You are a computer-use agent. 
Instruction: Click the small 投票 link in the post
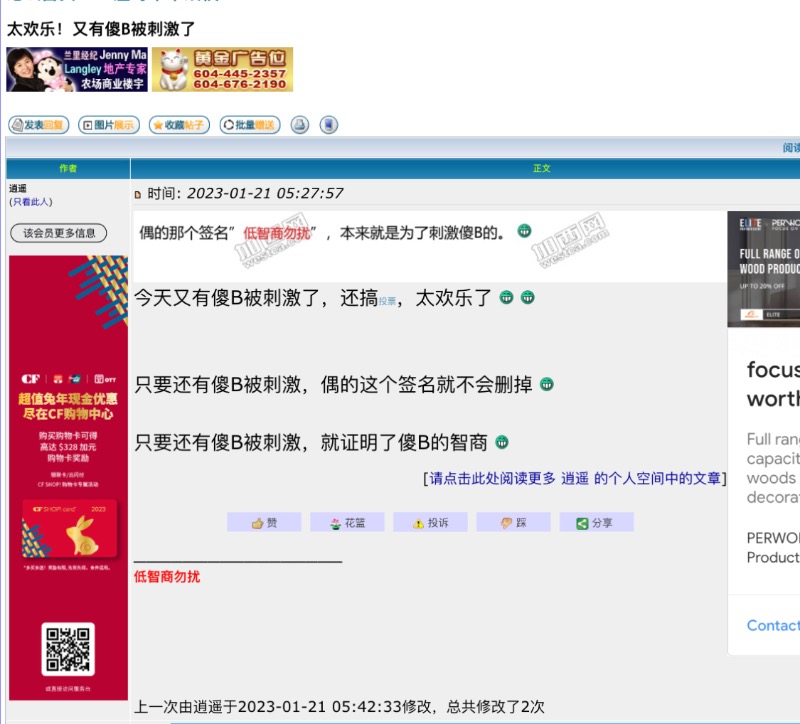coord(387,301)
